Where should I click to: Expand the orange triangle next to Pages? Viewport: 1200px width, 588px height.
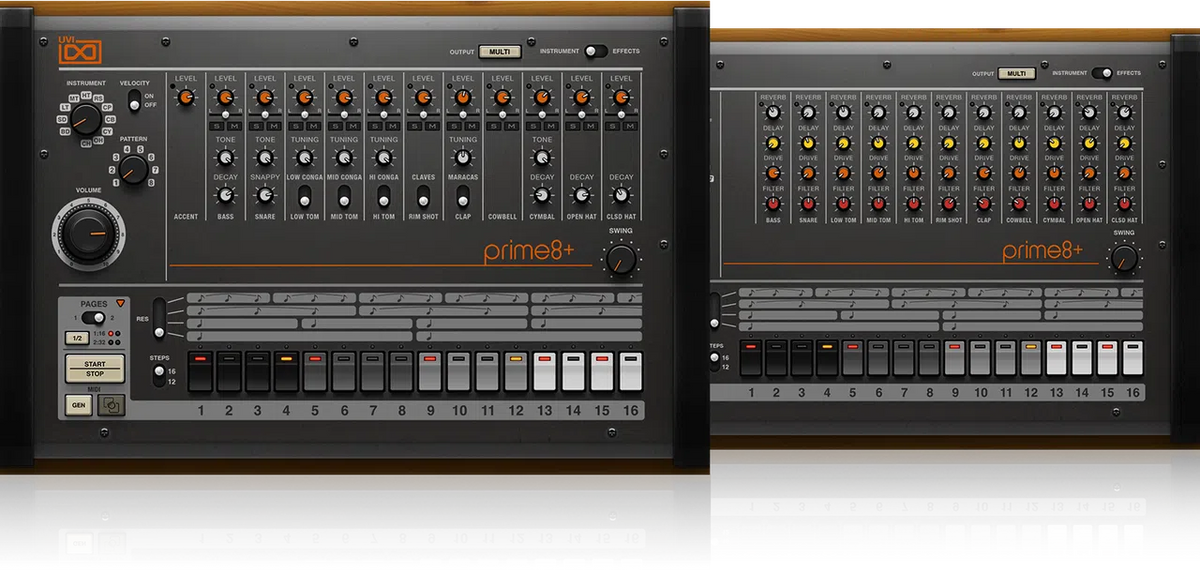click(121, 302)
